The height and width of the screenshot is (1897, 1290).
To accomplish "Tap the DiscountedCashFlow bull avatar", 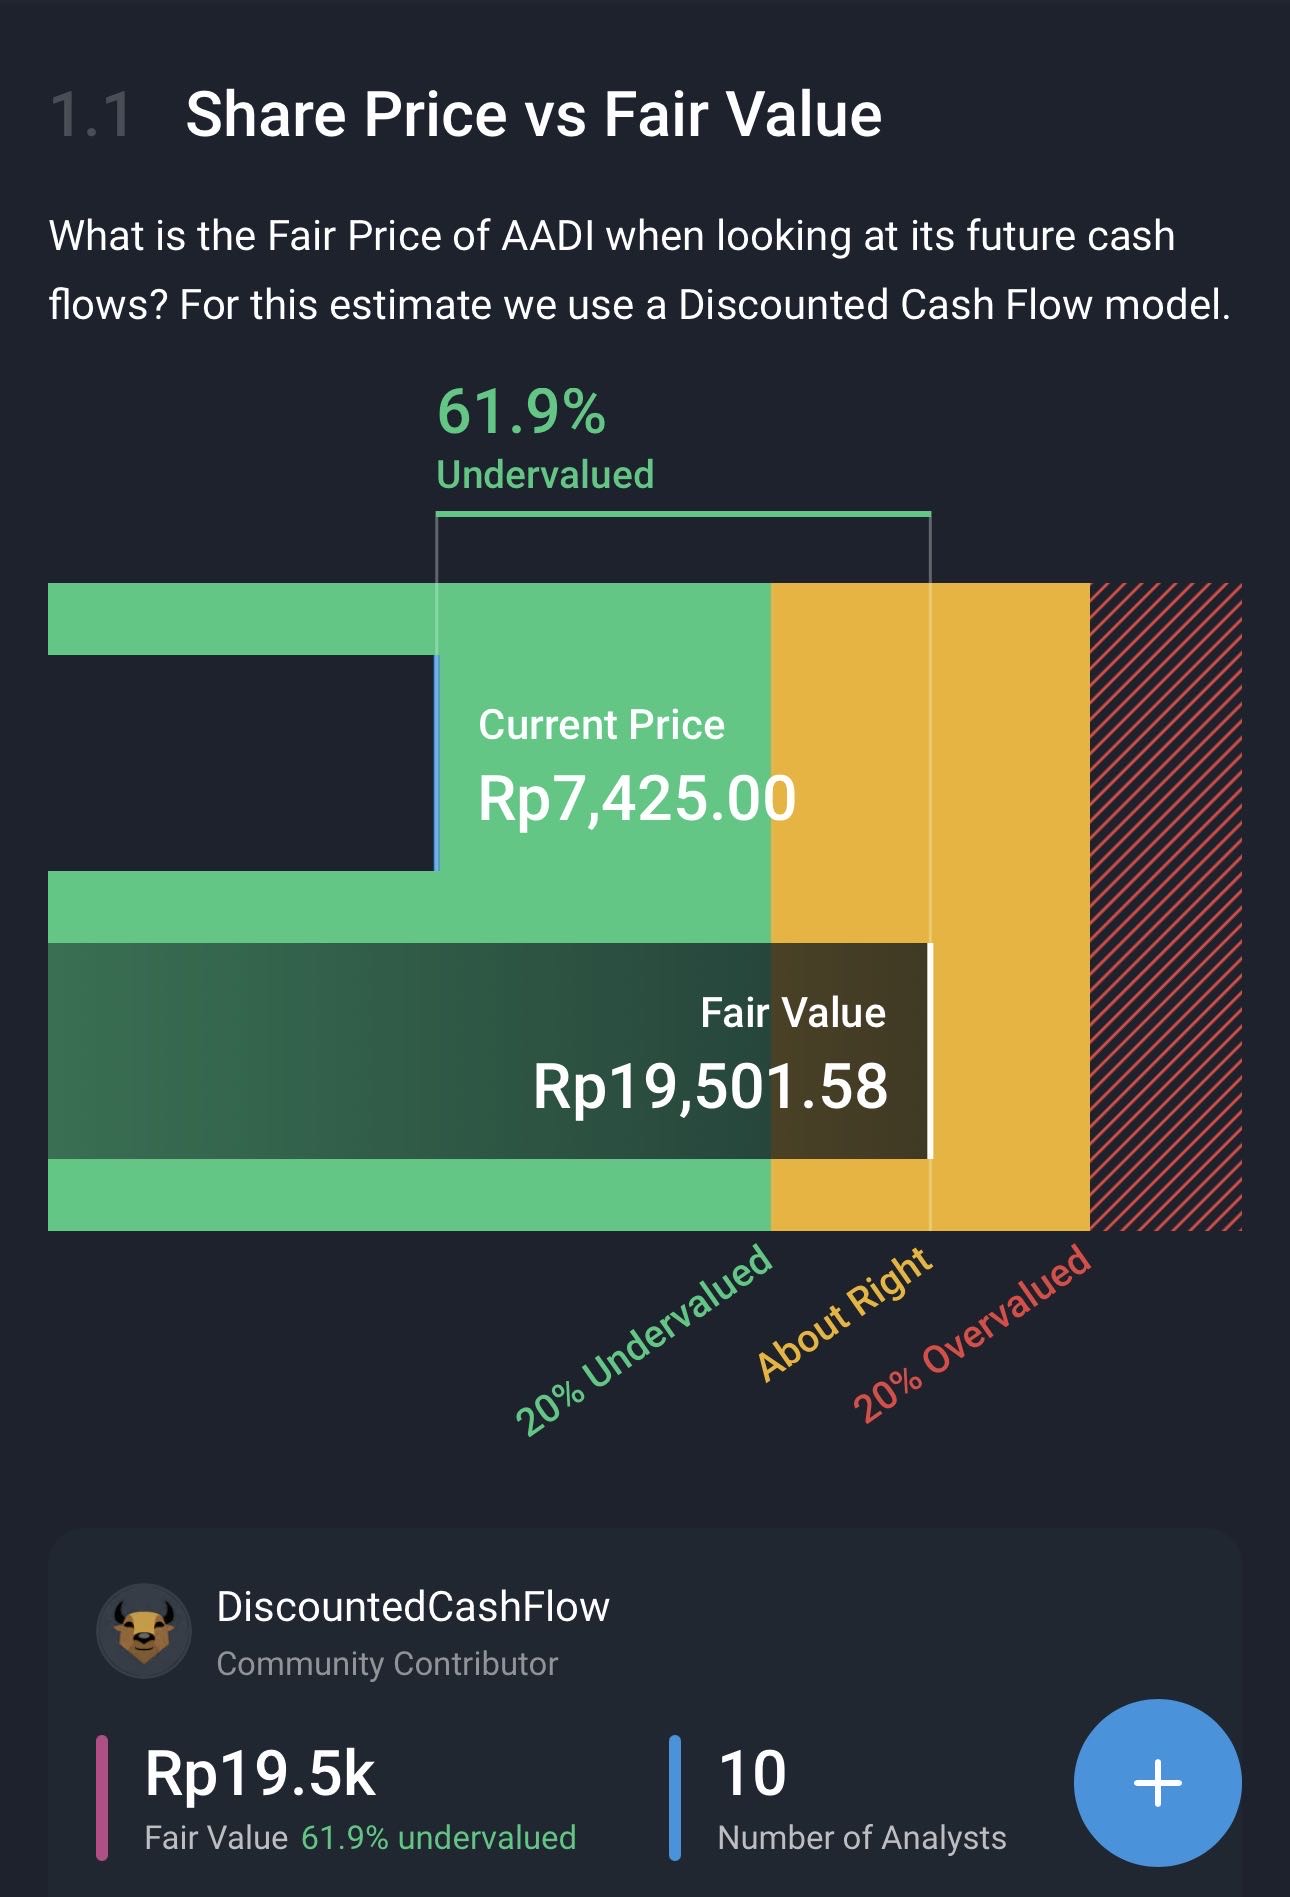I will pos(144,1631).
